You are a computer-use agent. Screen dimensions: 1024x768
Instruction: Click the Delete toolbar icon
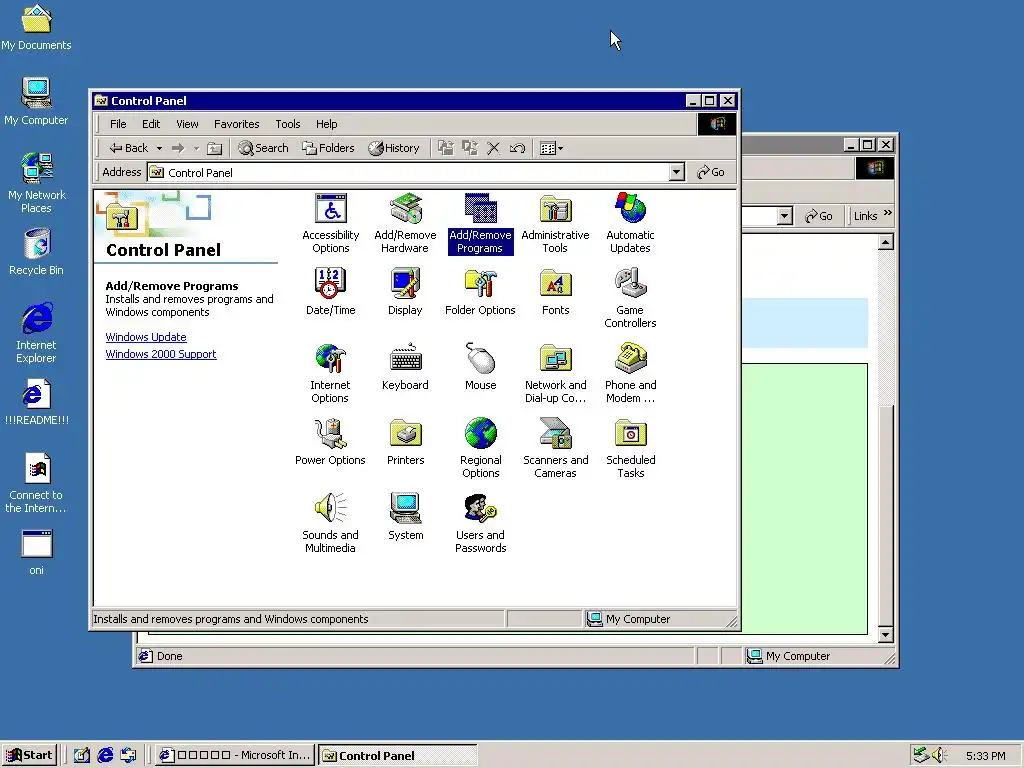coord(493,148)
